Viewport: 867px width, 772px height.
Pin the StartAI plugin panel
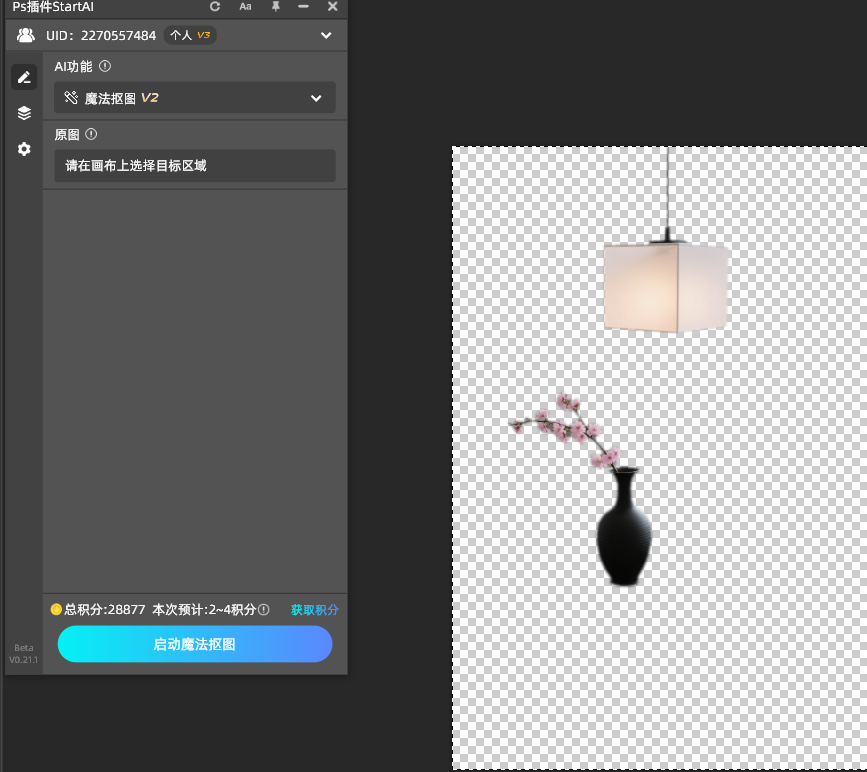(x=276, y=6)
